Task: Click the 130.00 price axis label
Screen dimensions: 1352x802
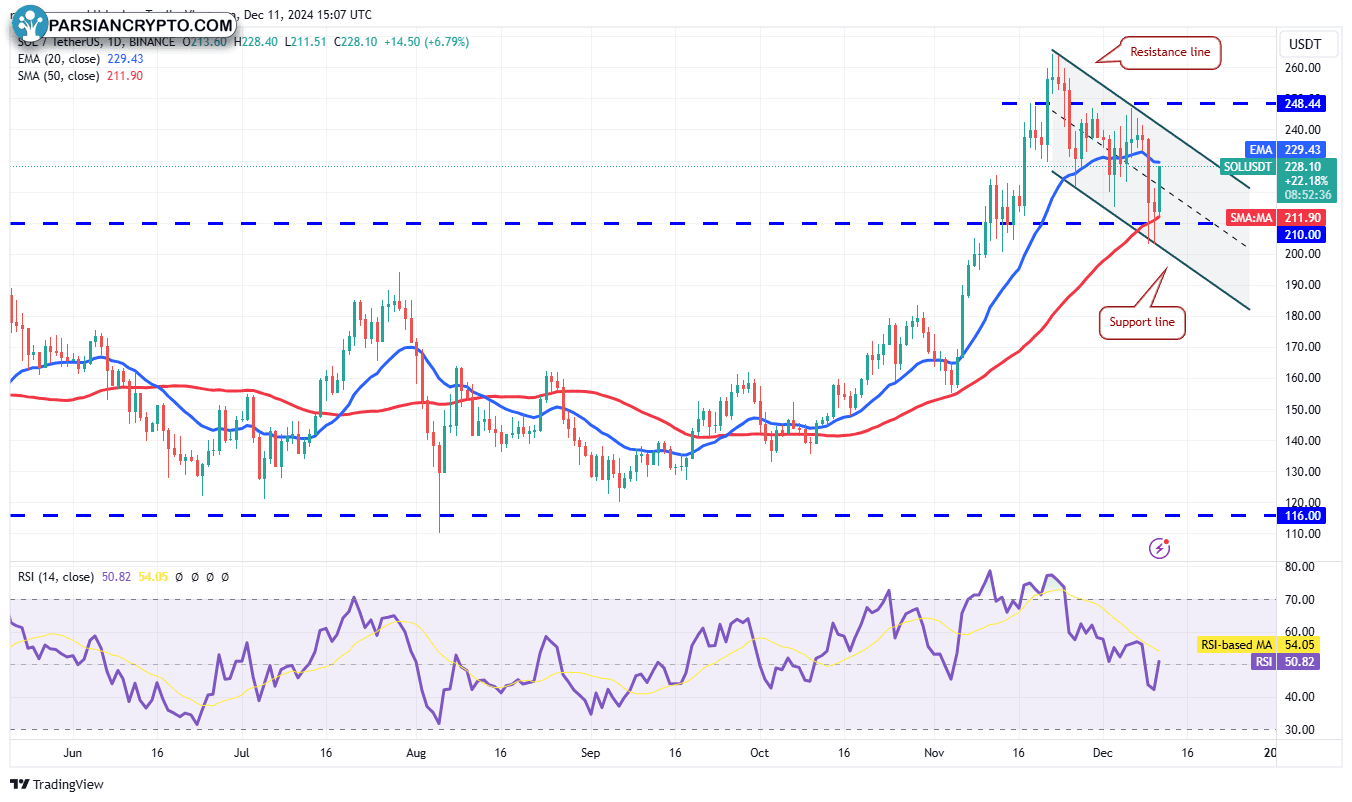Action: coord(1303,472)
